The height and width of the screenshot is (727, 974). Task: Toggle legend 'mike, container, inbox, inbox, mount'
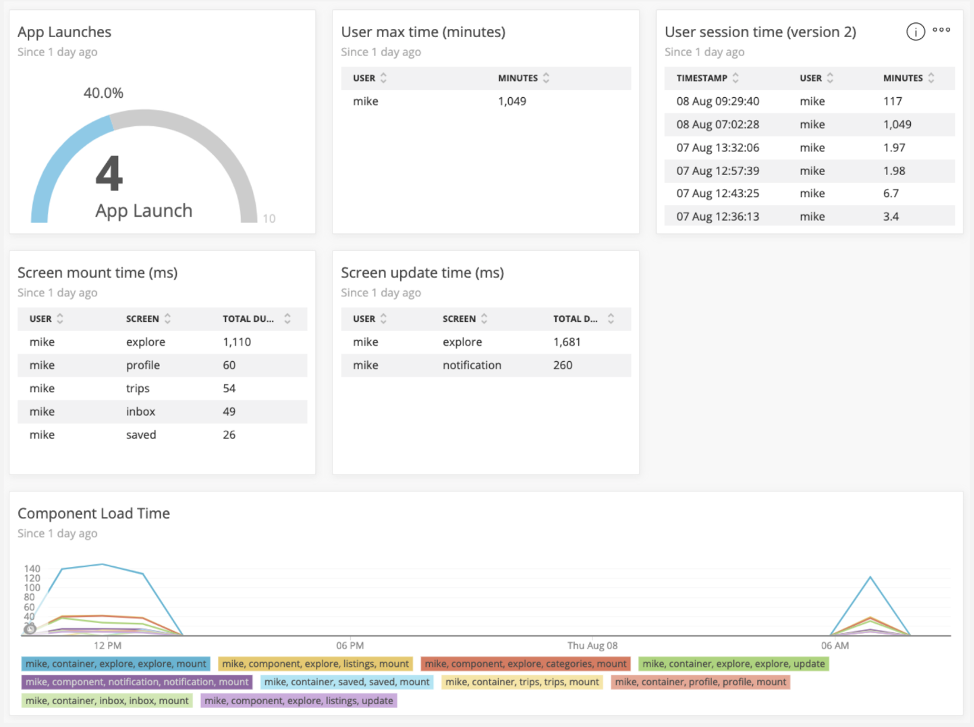pyautogui.click(x=107, y=700)
